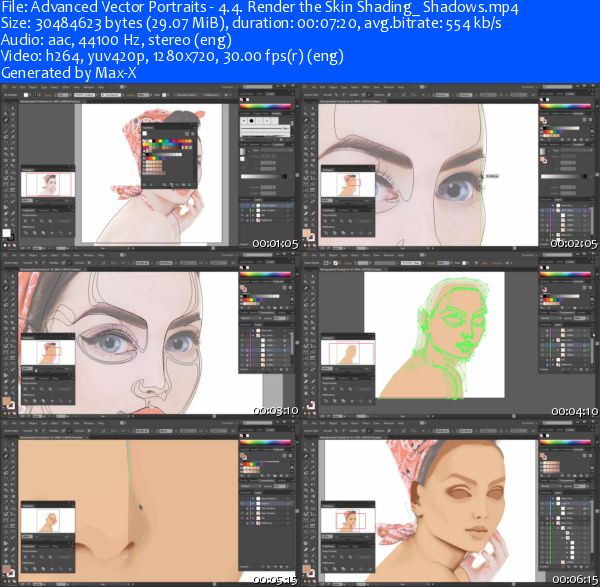Select the Direct Selection tool in the 00:06:15 frame
The image size is (600, 587).
[313, 442]
